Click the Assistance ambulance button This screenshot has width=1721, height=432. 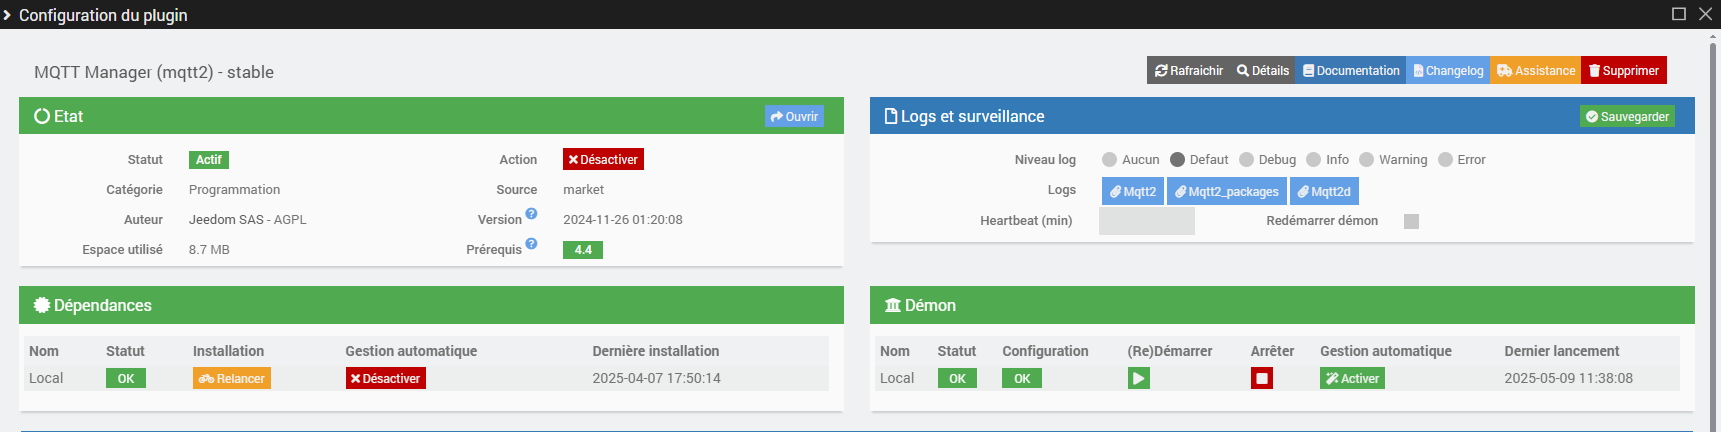point(1535,70)
